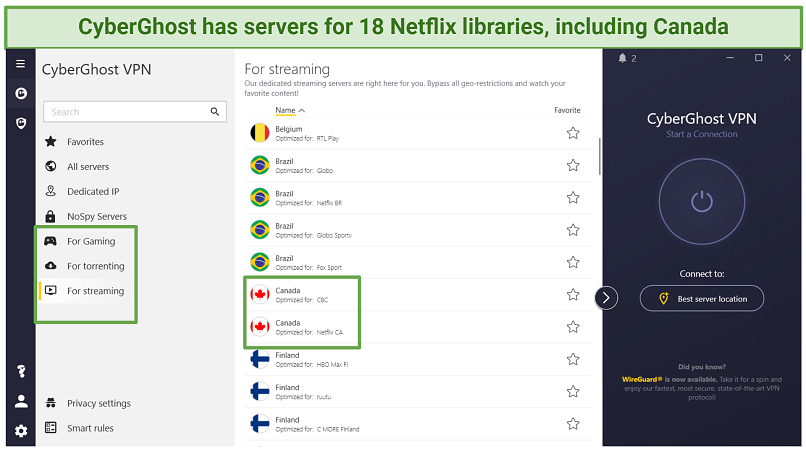The image size is (806, 453).
Task: Click the For torrenting cloud icon
Action: point(50,266)
